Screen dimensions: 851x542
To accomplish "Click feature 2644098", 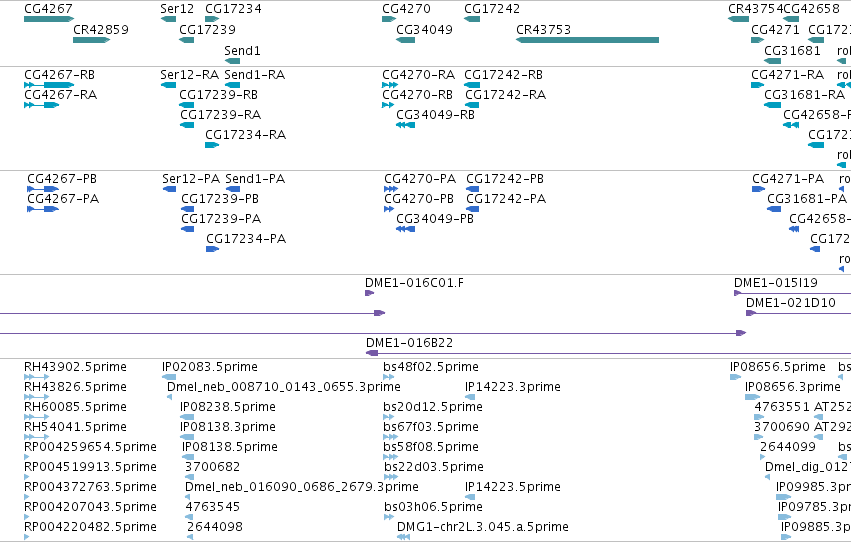I will [189, 537].
